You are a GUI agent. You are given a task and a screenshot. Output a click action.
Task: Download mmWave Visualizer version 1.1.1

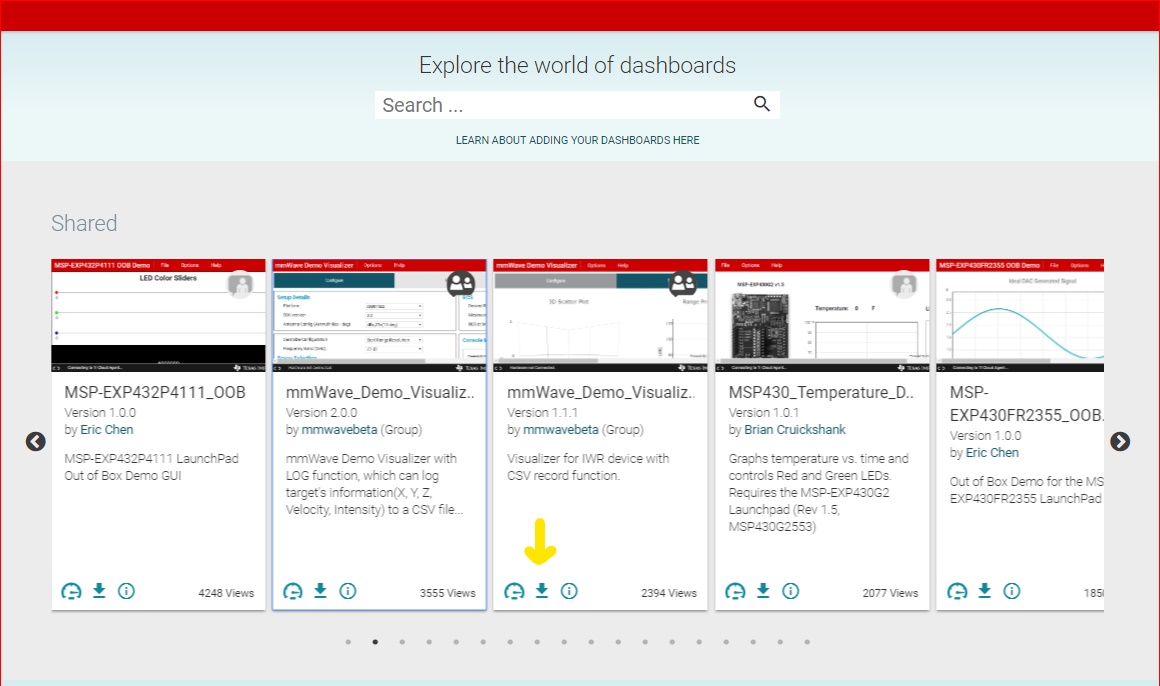pyautogui.click(x=542, y=591)
